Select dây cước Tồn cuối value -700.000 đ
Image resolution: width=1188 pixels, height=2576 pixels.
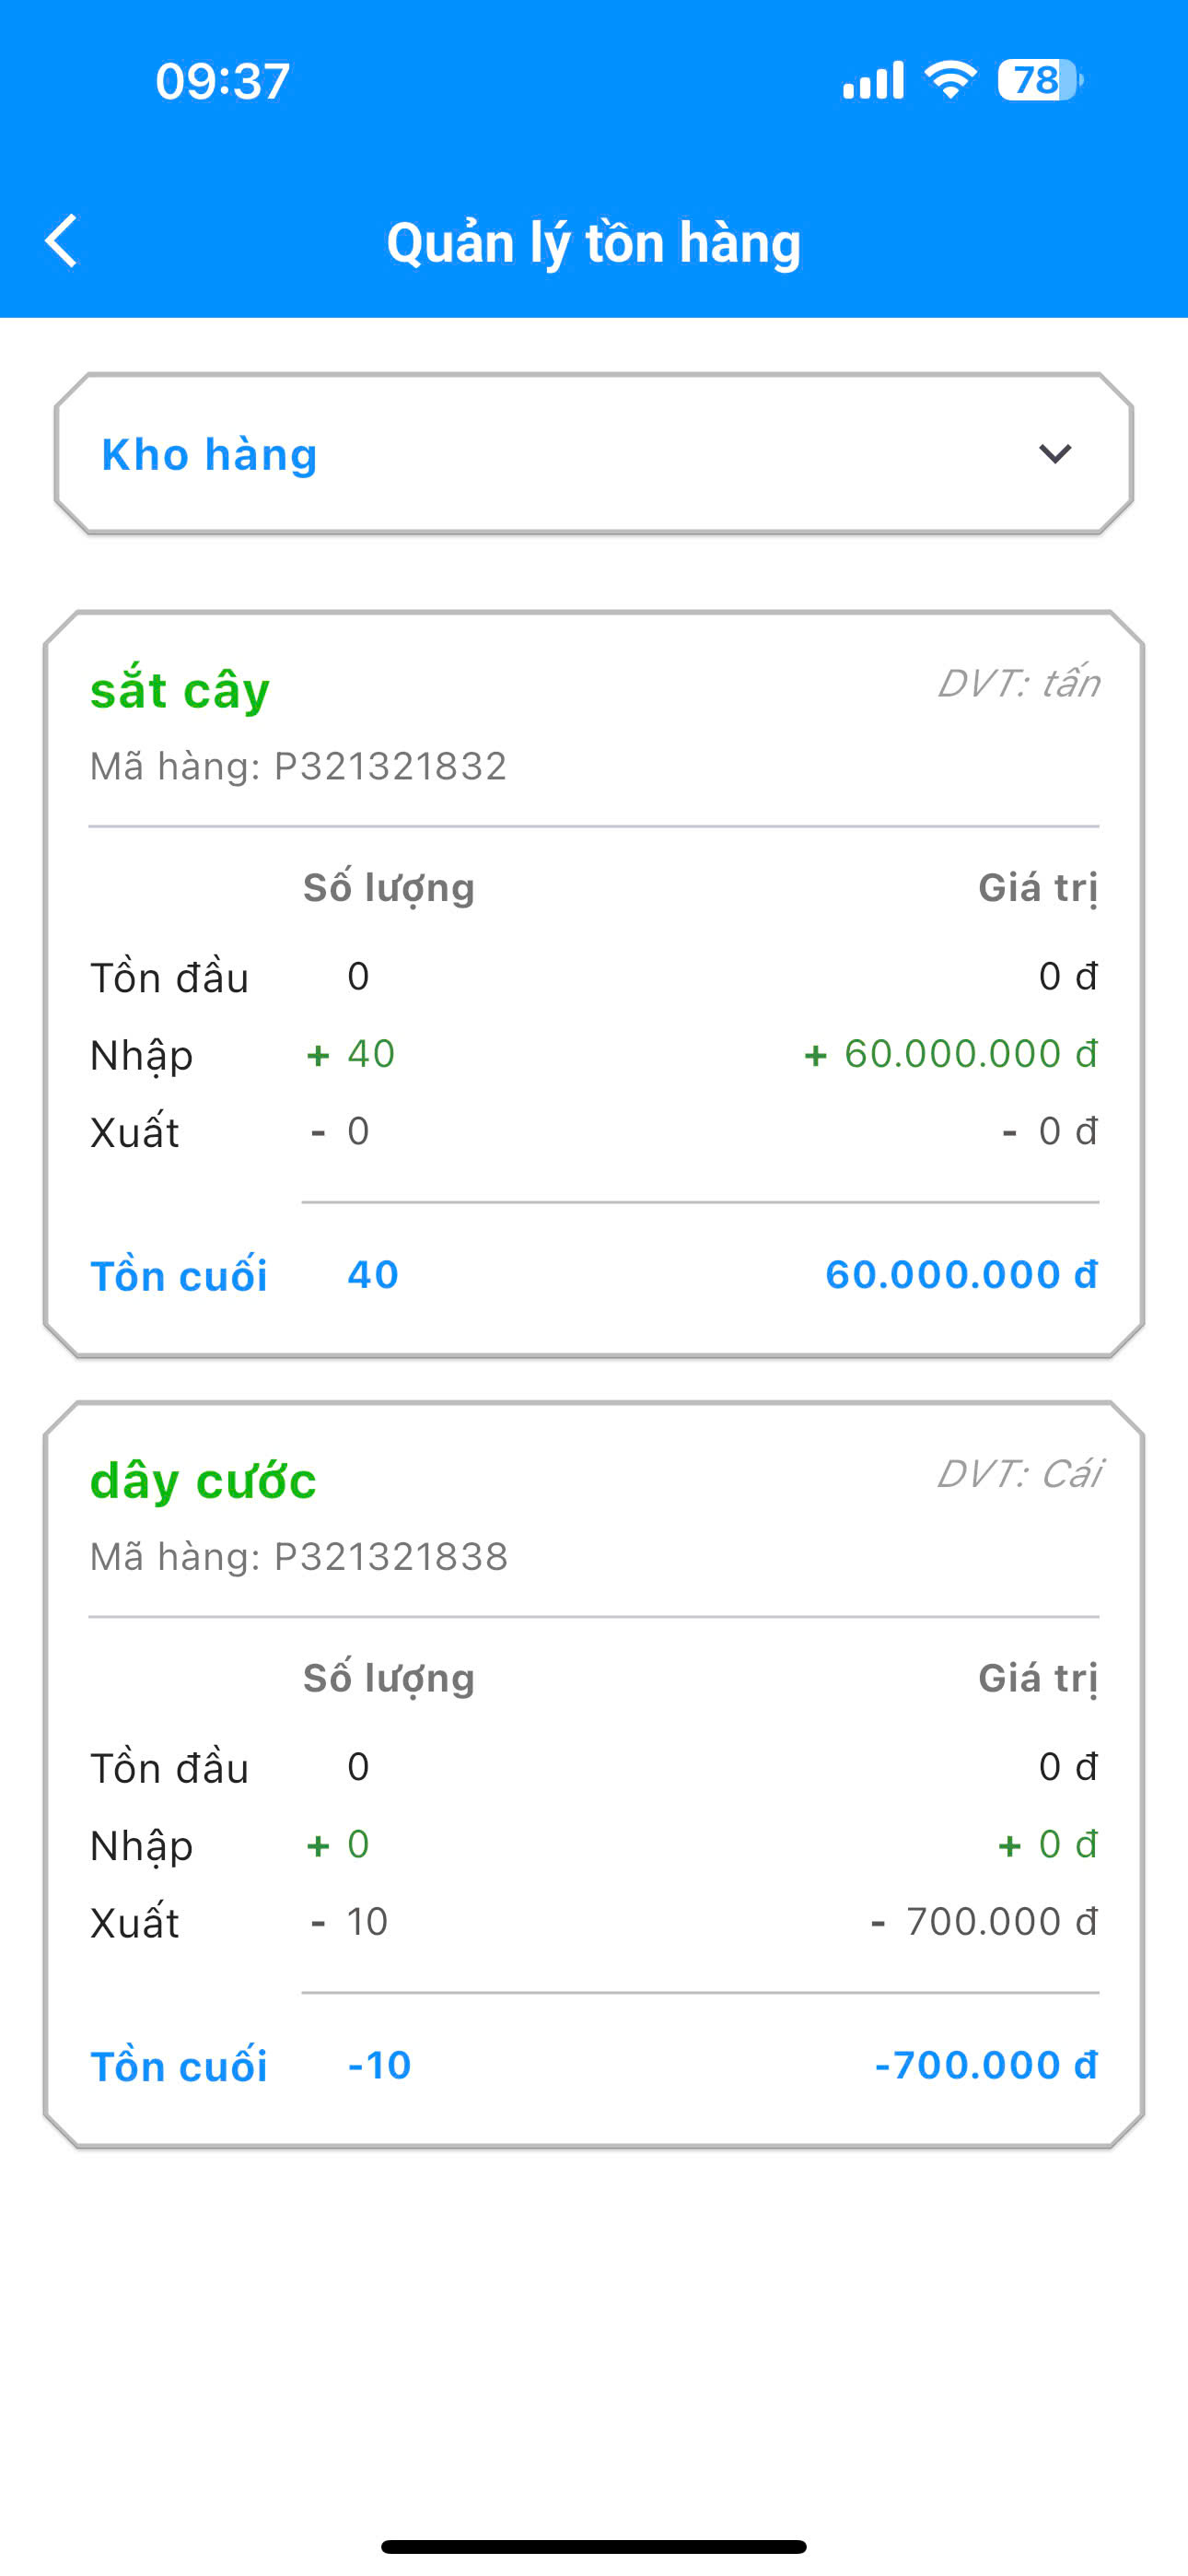click(986, 2064)
